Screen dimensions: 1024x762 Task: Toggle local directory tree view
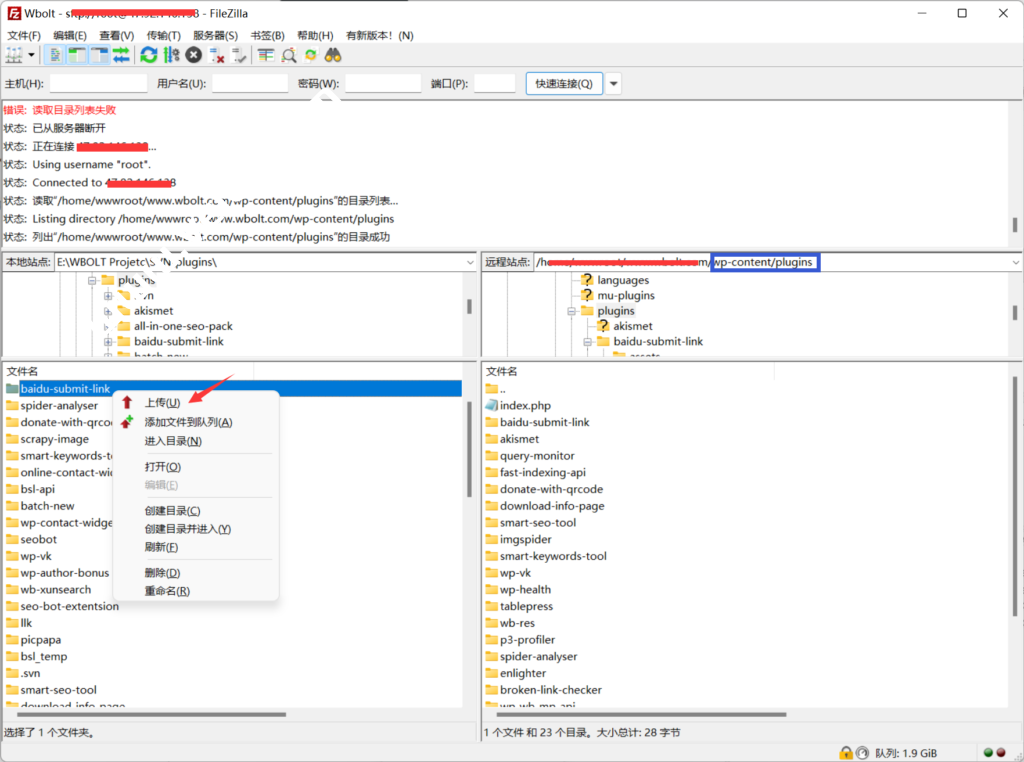77,55
